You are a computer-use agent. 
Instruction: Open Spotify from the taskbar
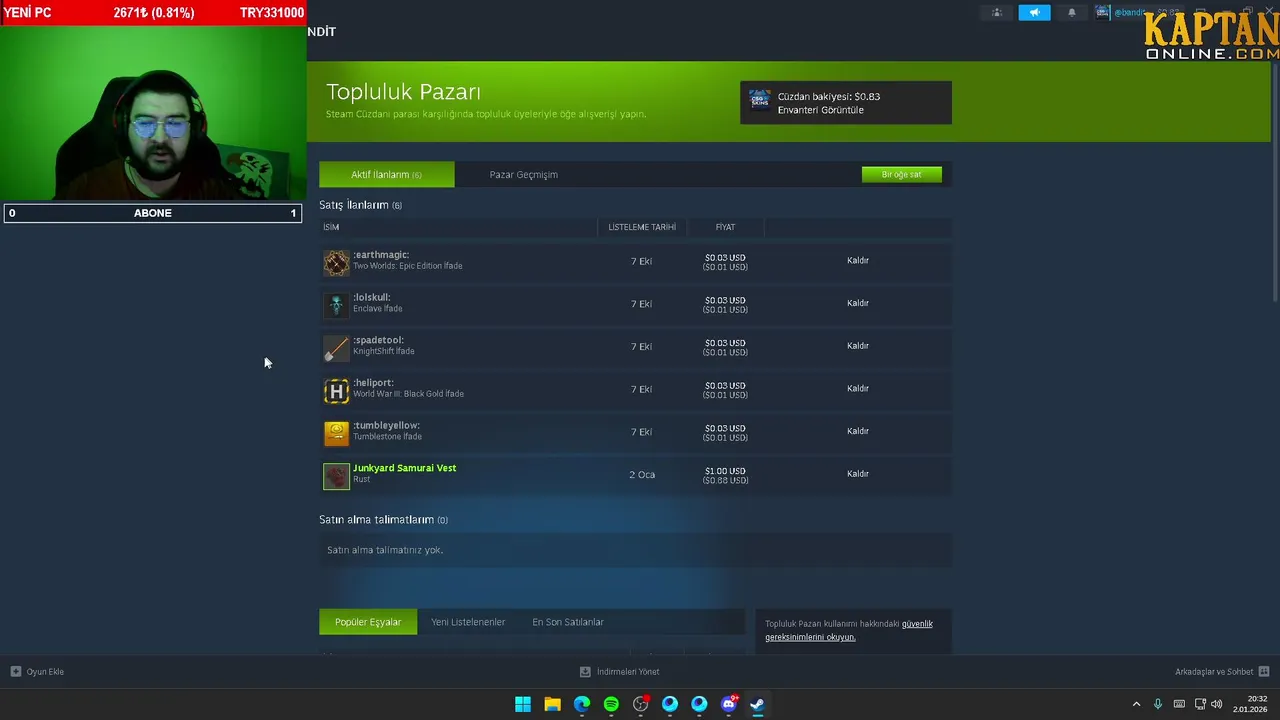point(611,704)
